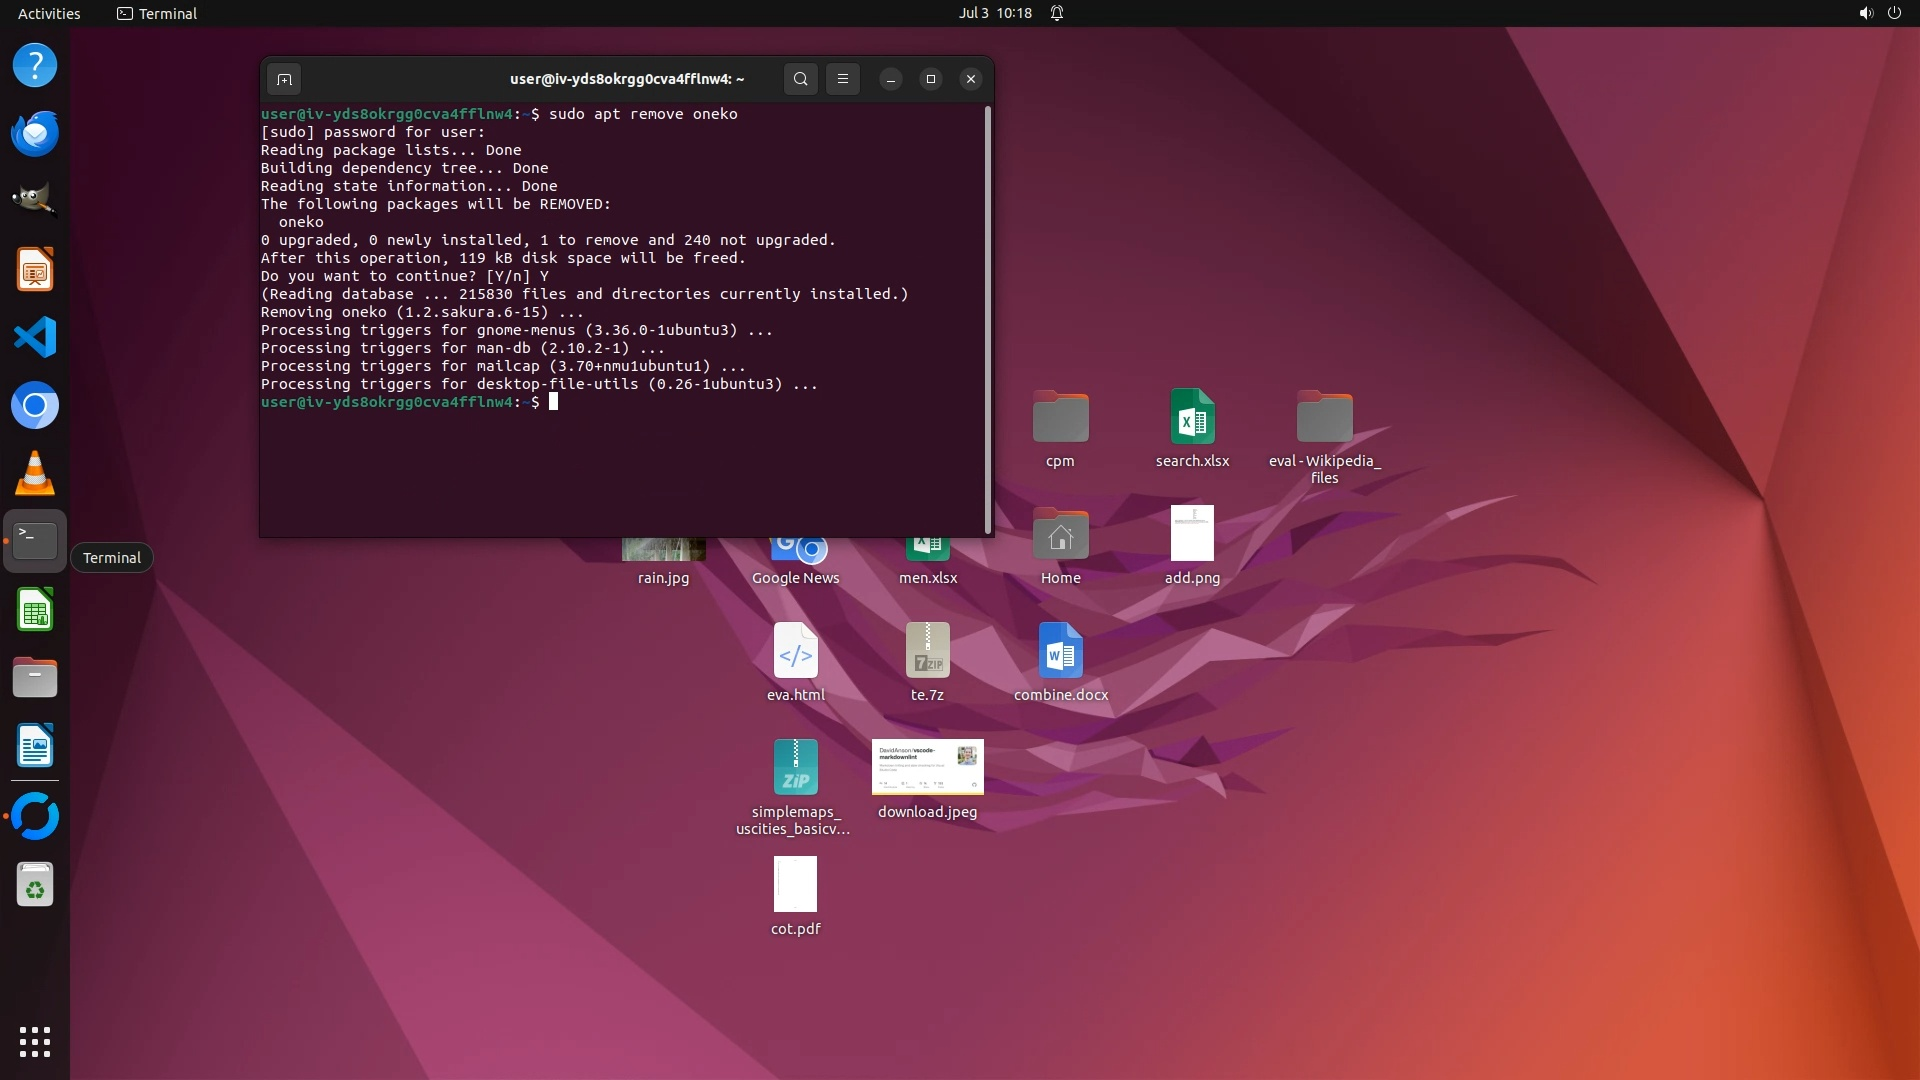The image size is (1920, 1080).
Task: Launch Visual Studio Code from dock
Action: point(35,337)
